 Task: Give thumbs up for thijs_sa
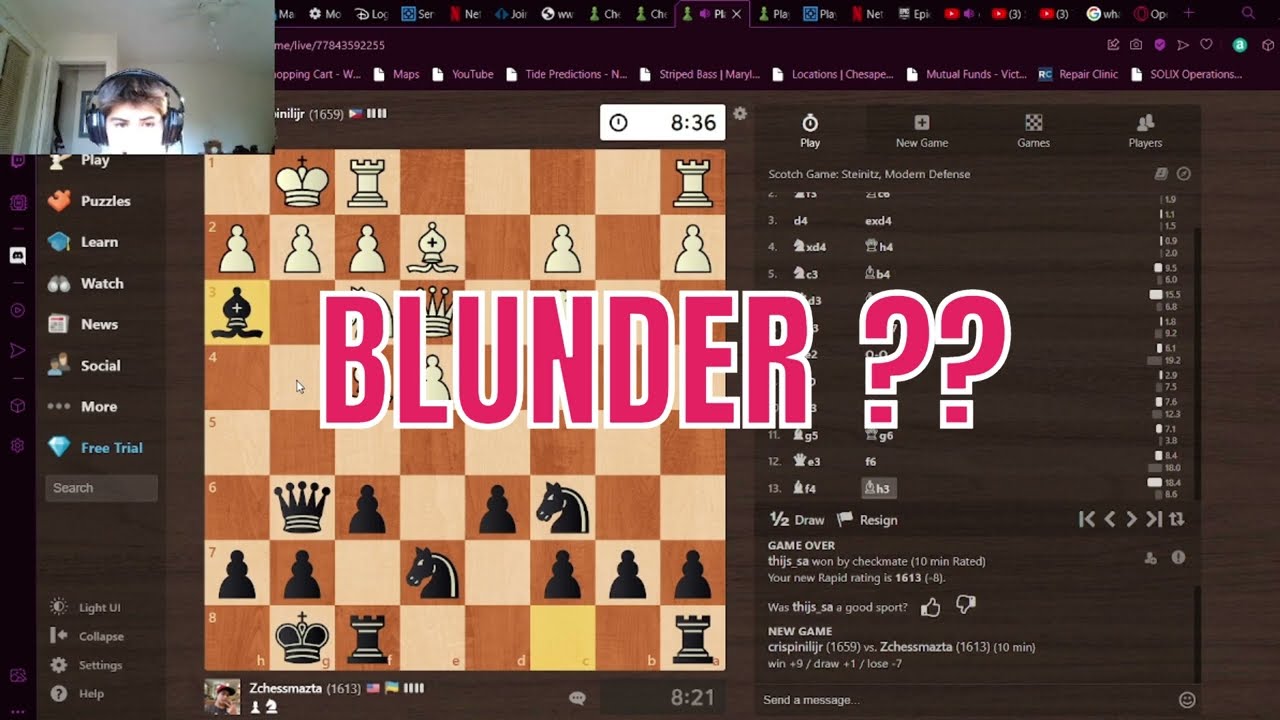click(x=930, y=606)
